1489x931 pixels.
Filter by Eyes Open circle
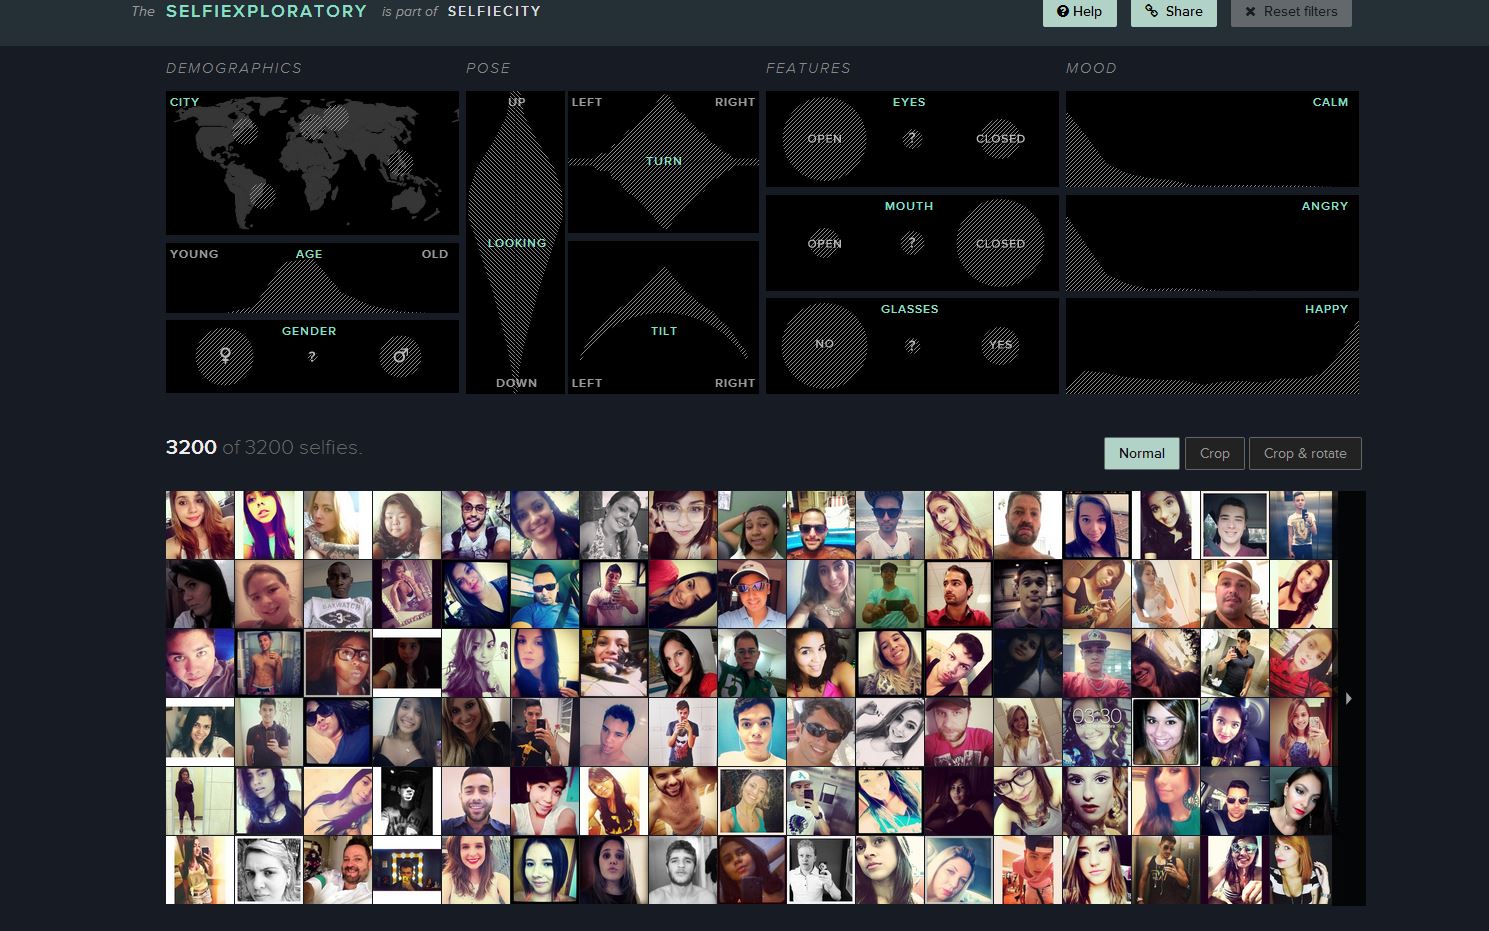824,139
